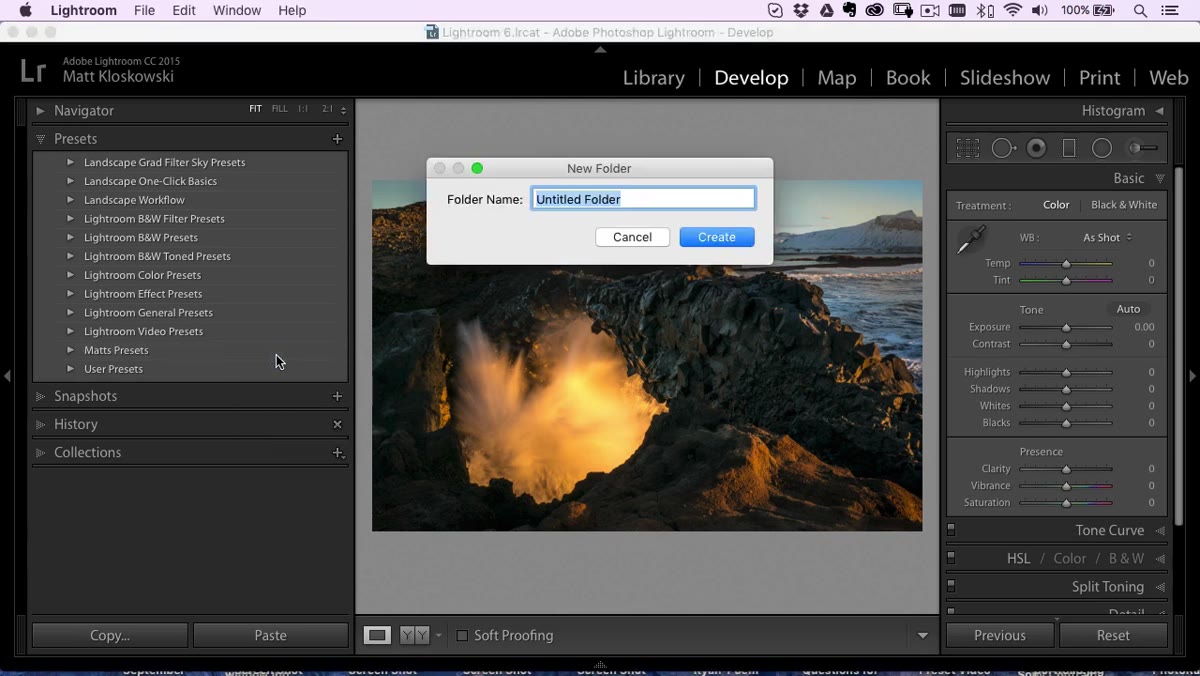Open the Apple menu
This screenshot has height=676, width=1200.
click(25, 10)
